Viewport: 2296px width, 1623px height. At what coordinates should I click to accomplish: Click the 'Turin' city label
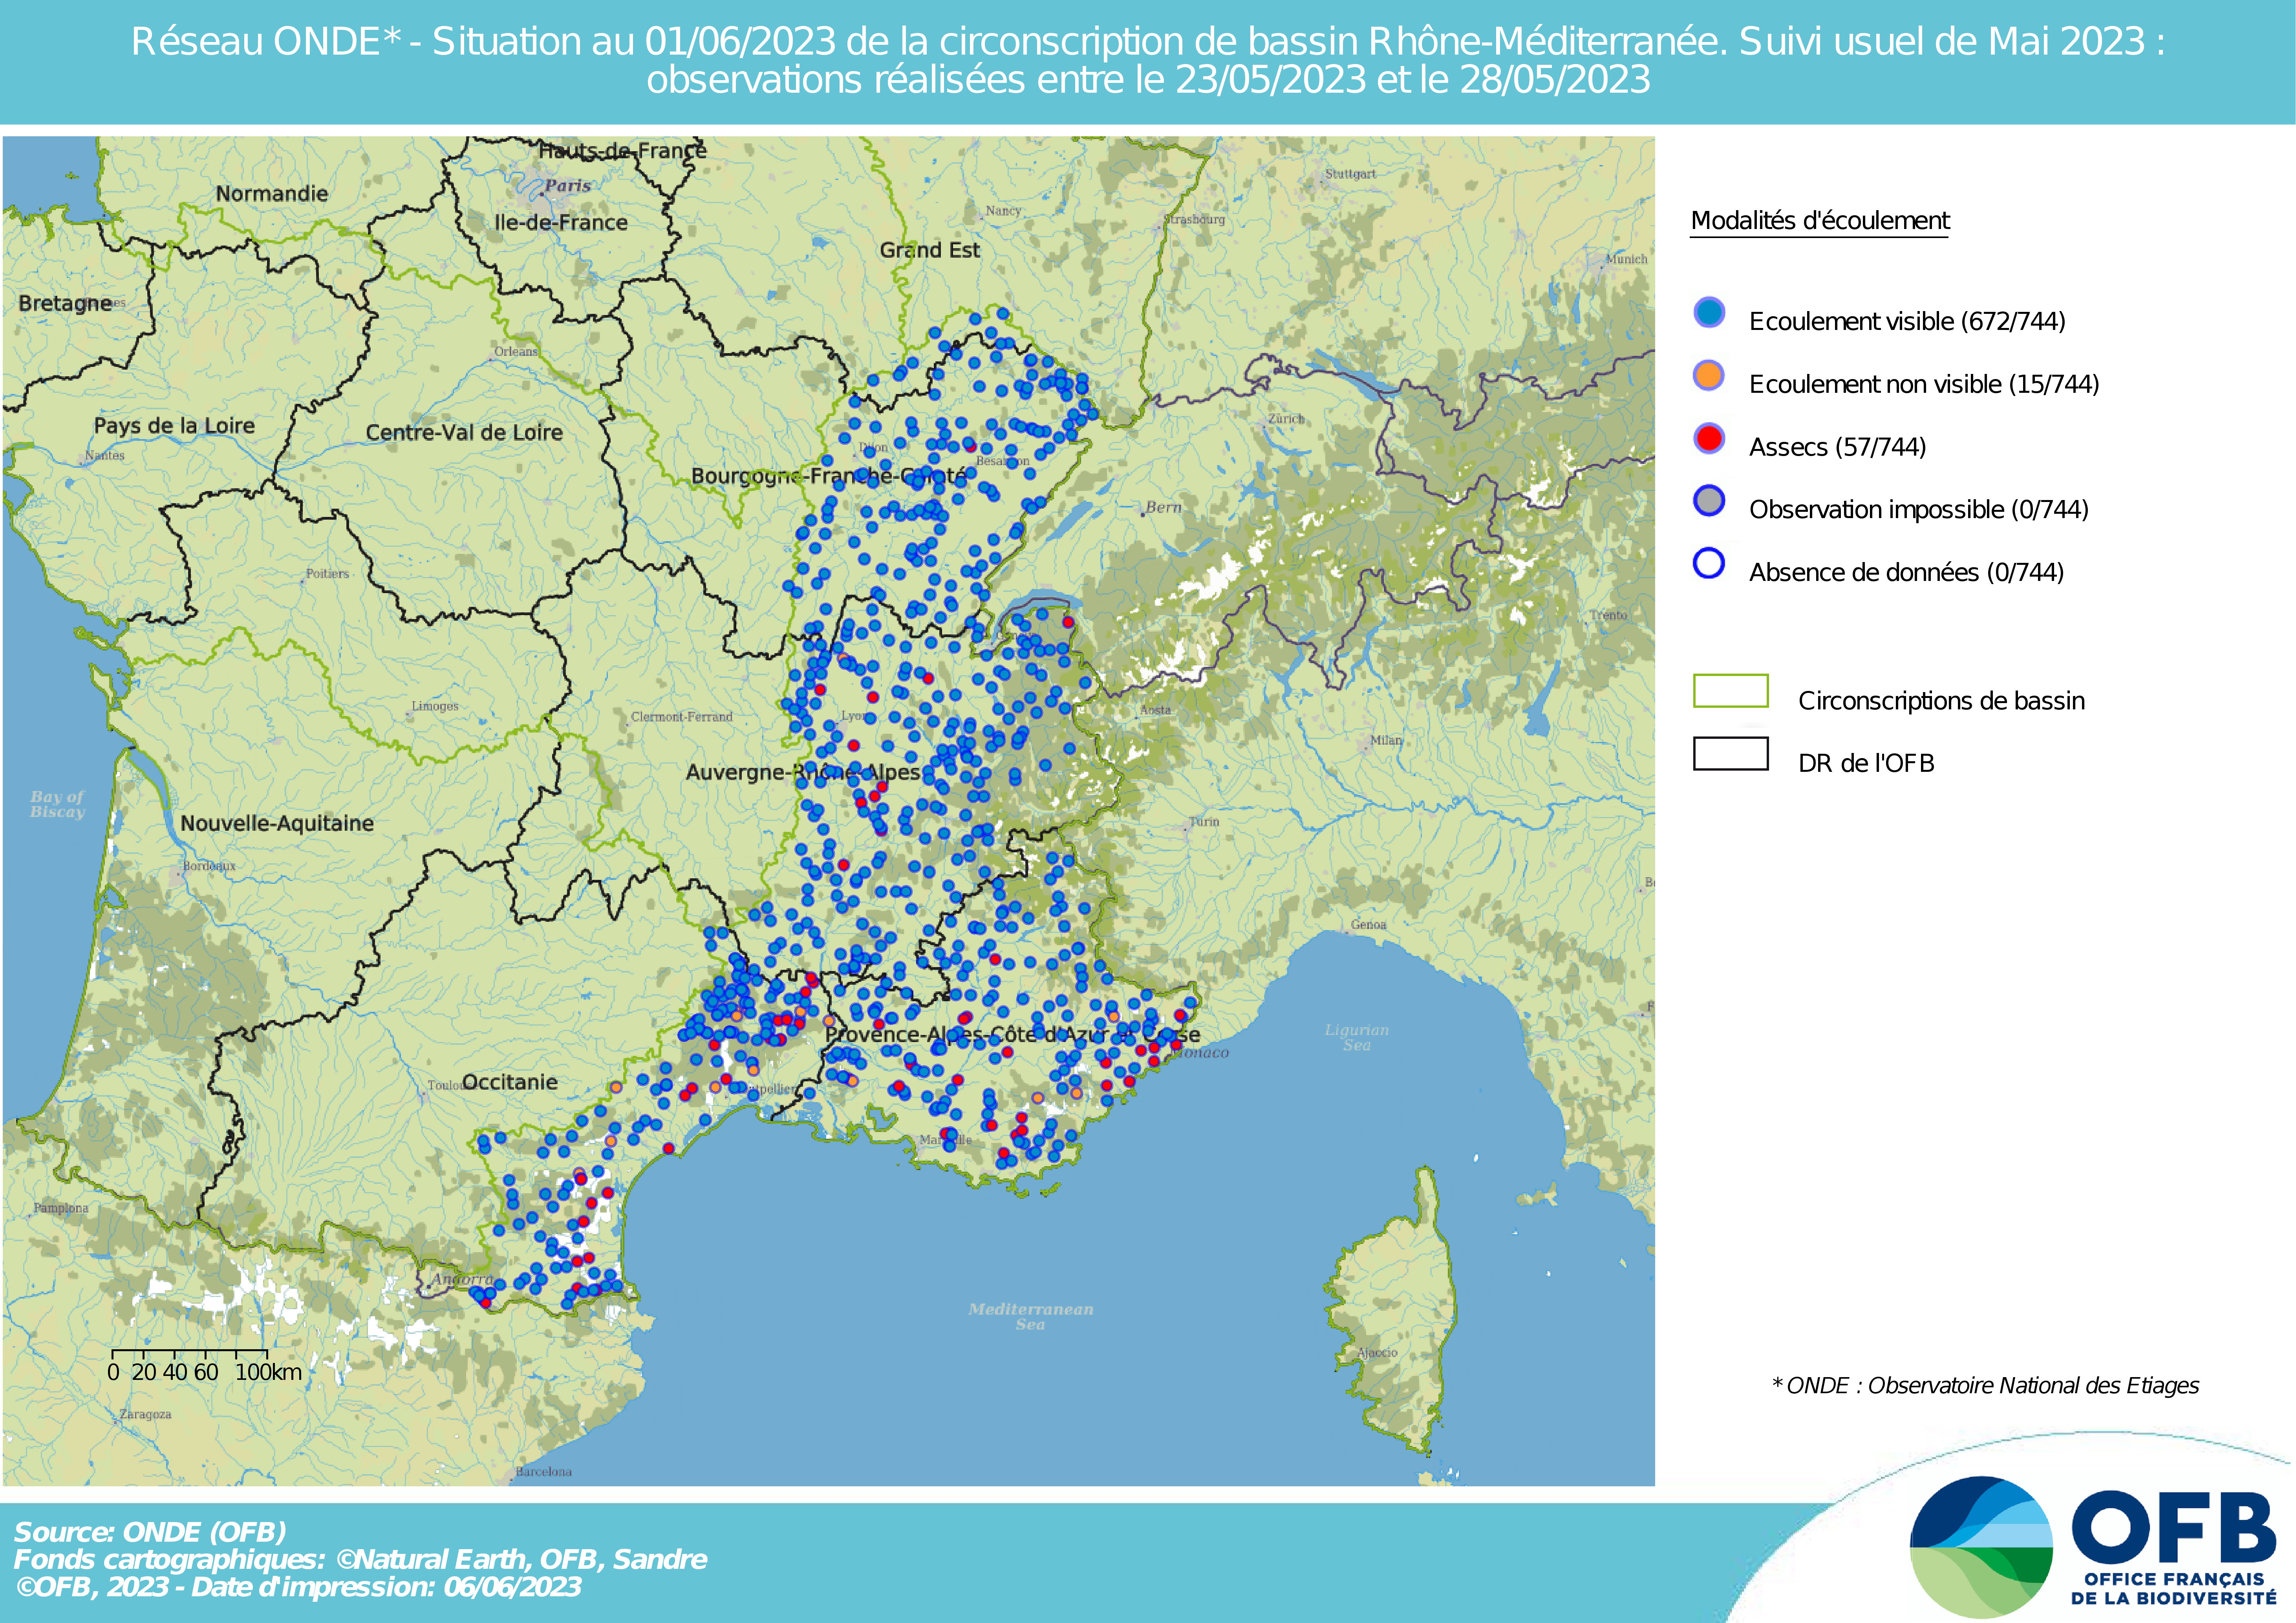(1204, 822)
